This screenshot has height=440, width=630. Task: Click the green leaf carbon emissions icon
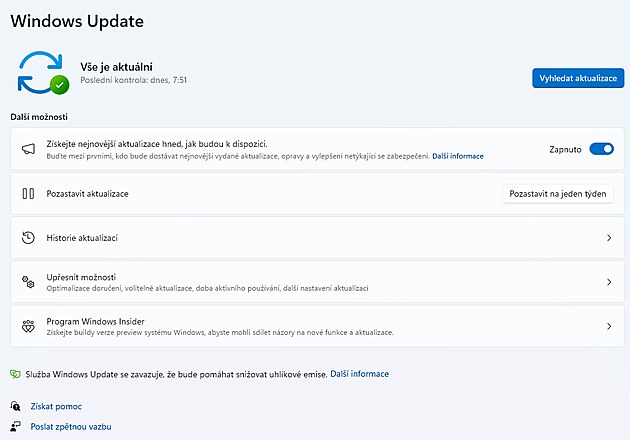15,374
